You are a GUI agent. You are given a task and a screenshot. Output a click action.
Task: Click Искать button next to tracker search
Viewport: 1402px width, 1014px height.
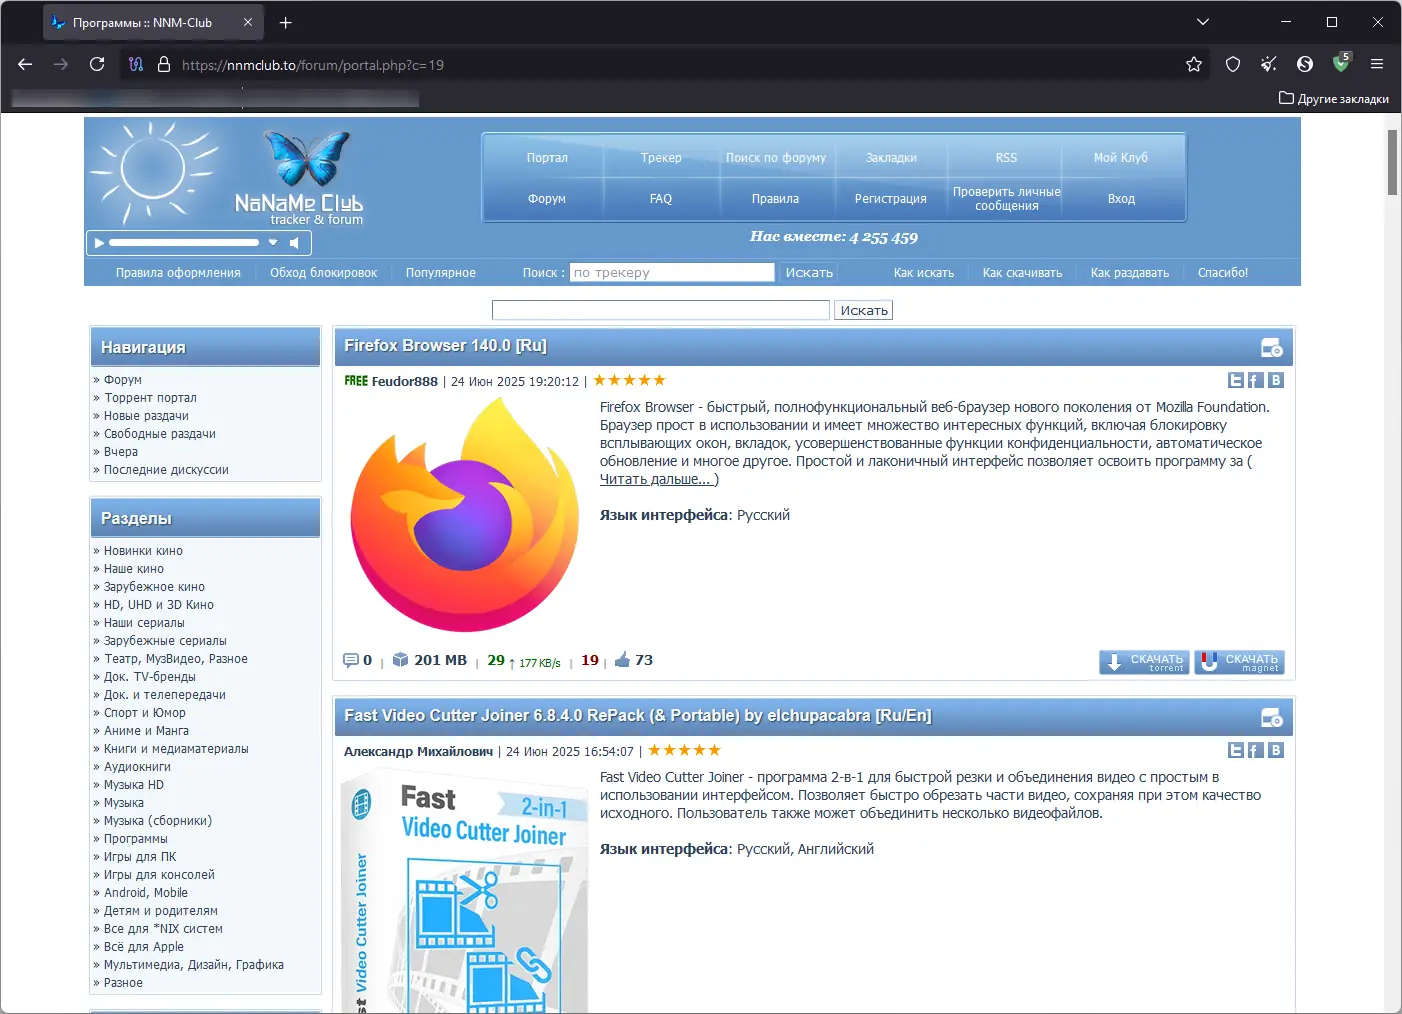[809, 272]
